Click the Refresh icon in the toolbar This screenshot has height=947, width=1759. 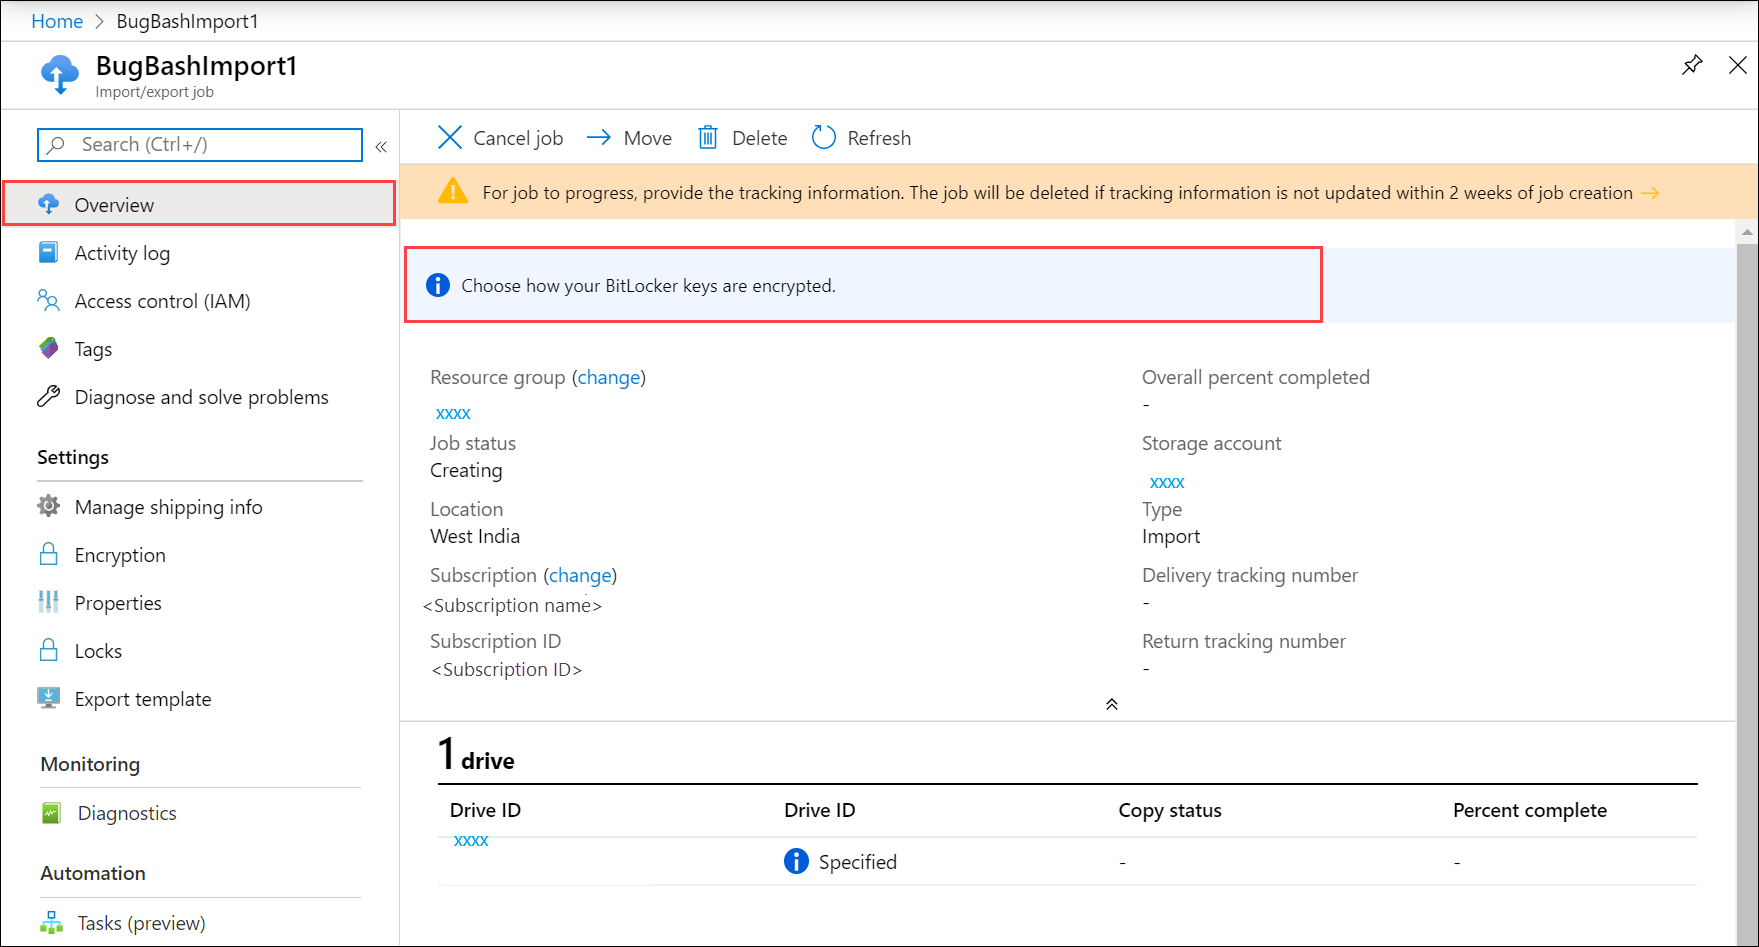pyautogui.click(x=823, y=137)
